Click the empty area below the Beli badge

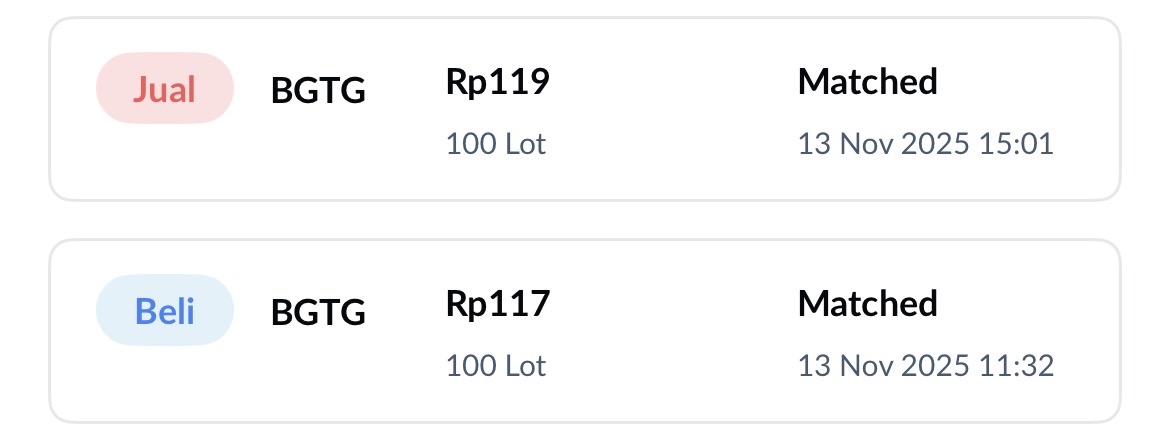coord(164,380)
